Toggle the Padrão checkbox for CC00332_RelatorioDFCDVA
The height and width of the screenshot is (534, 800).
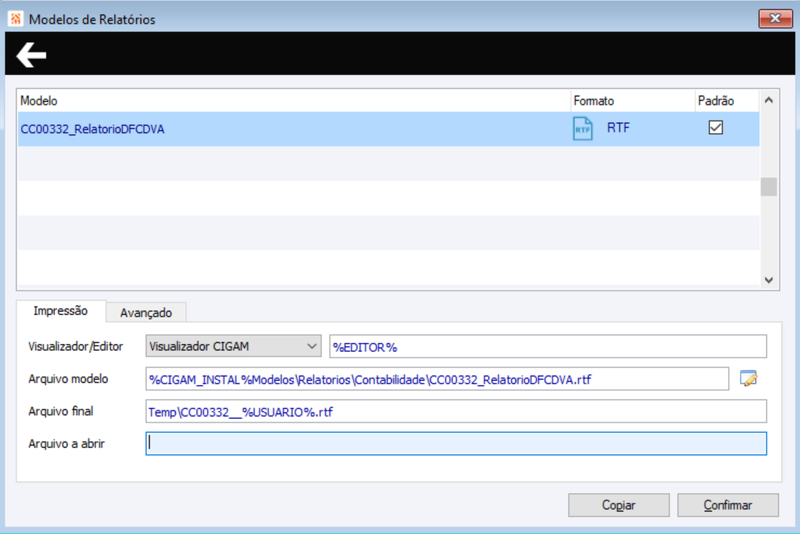tap(716, 128)
